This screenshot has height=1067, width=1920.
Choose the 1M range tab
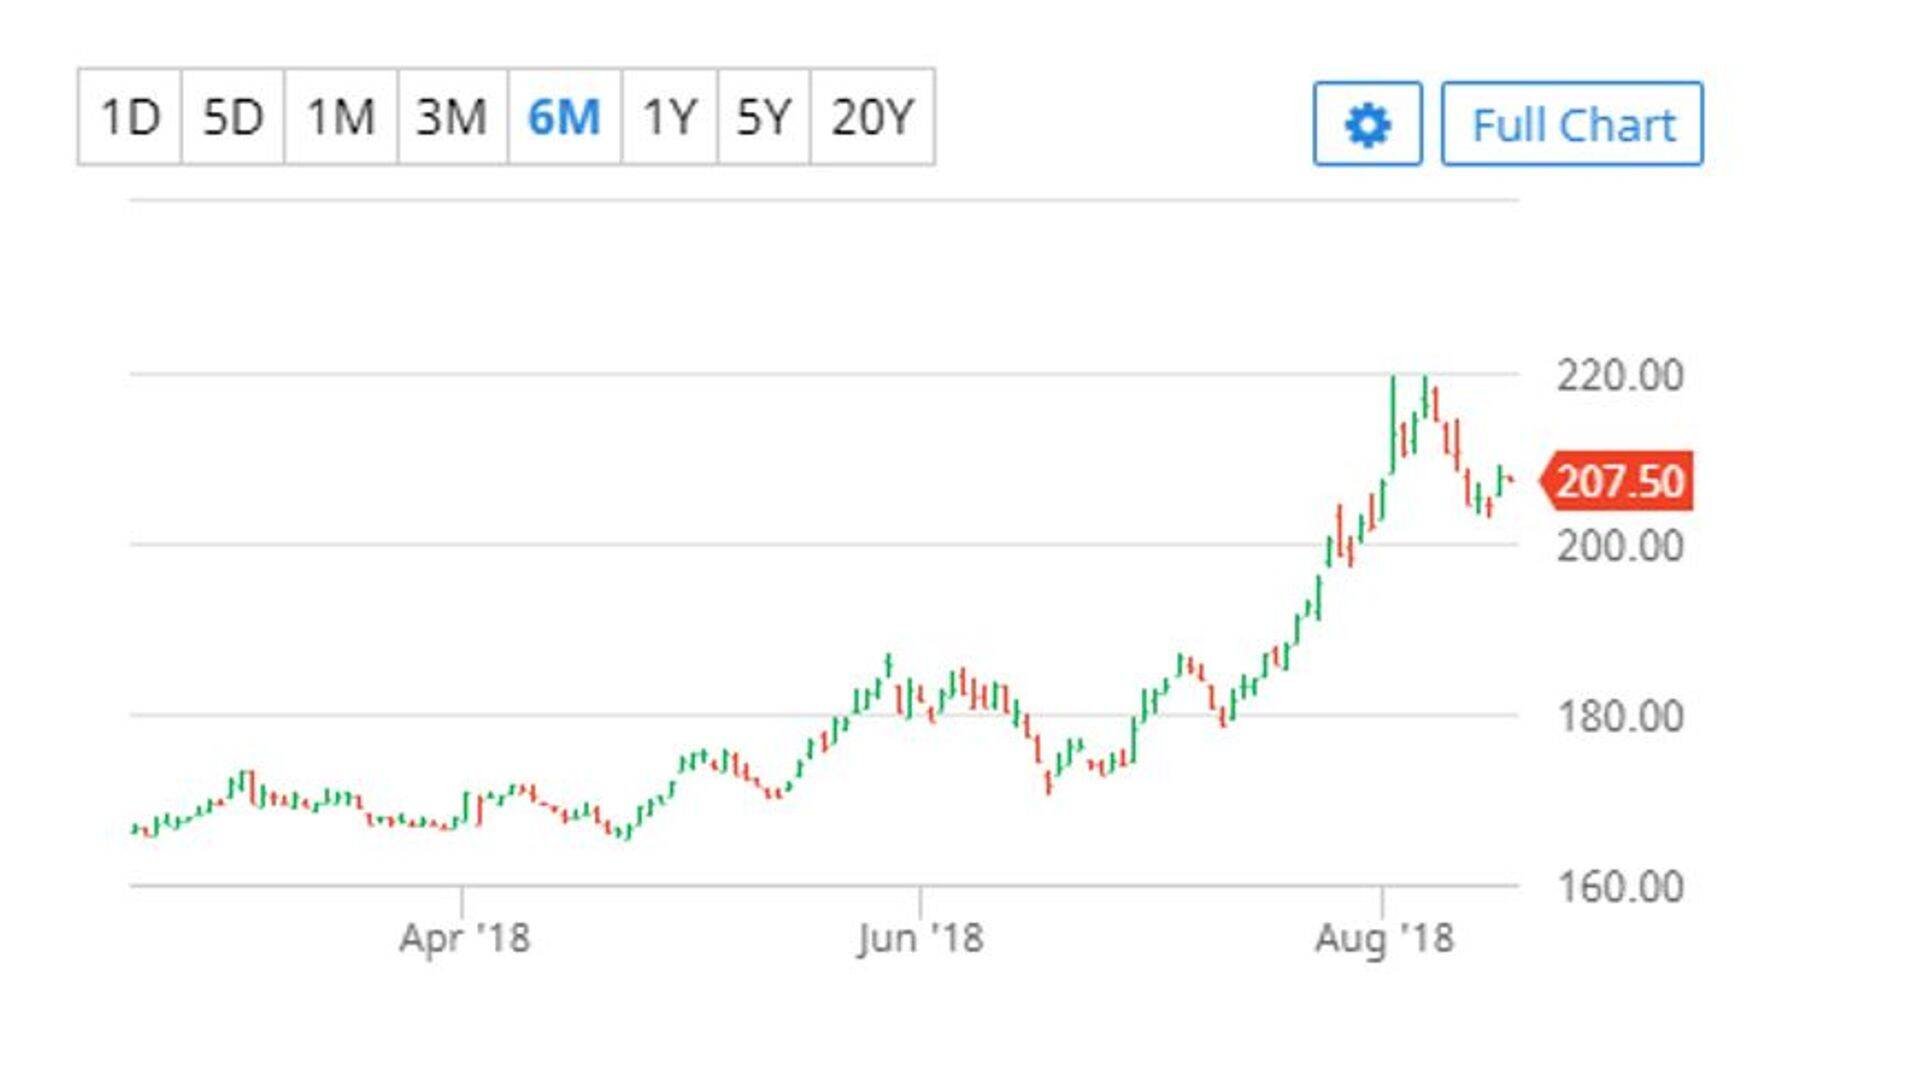(341, 117)
